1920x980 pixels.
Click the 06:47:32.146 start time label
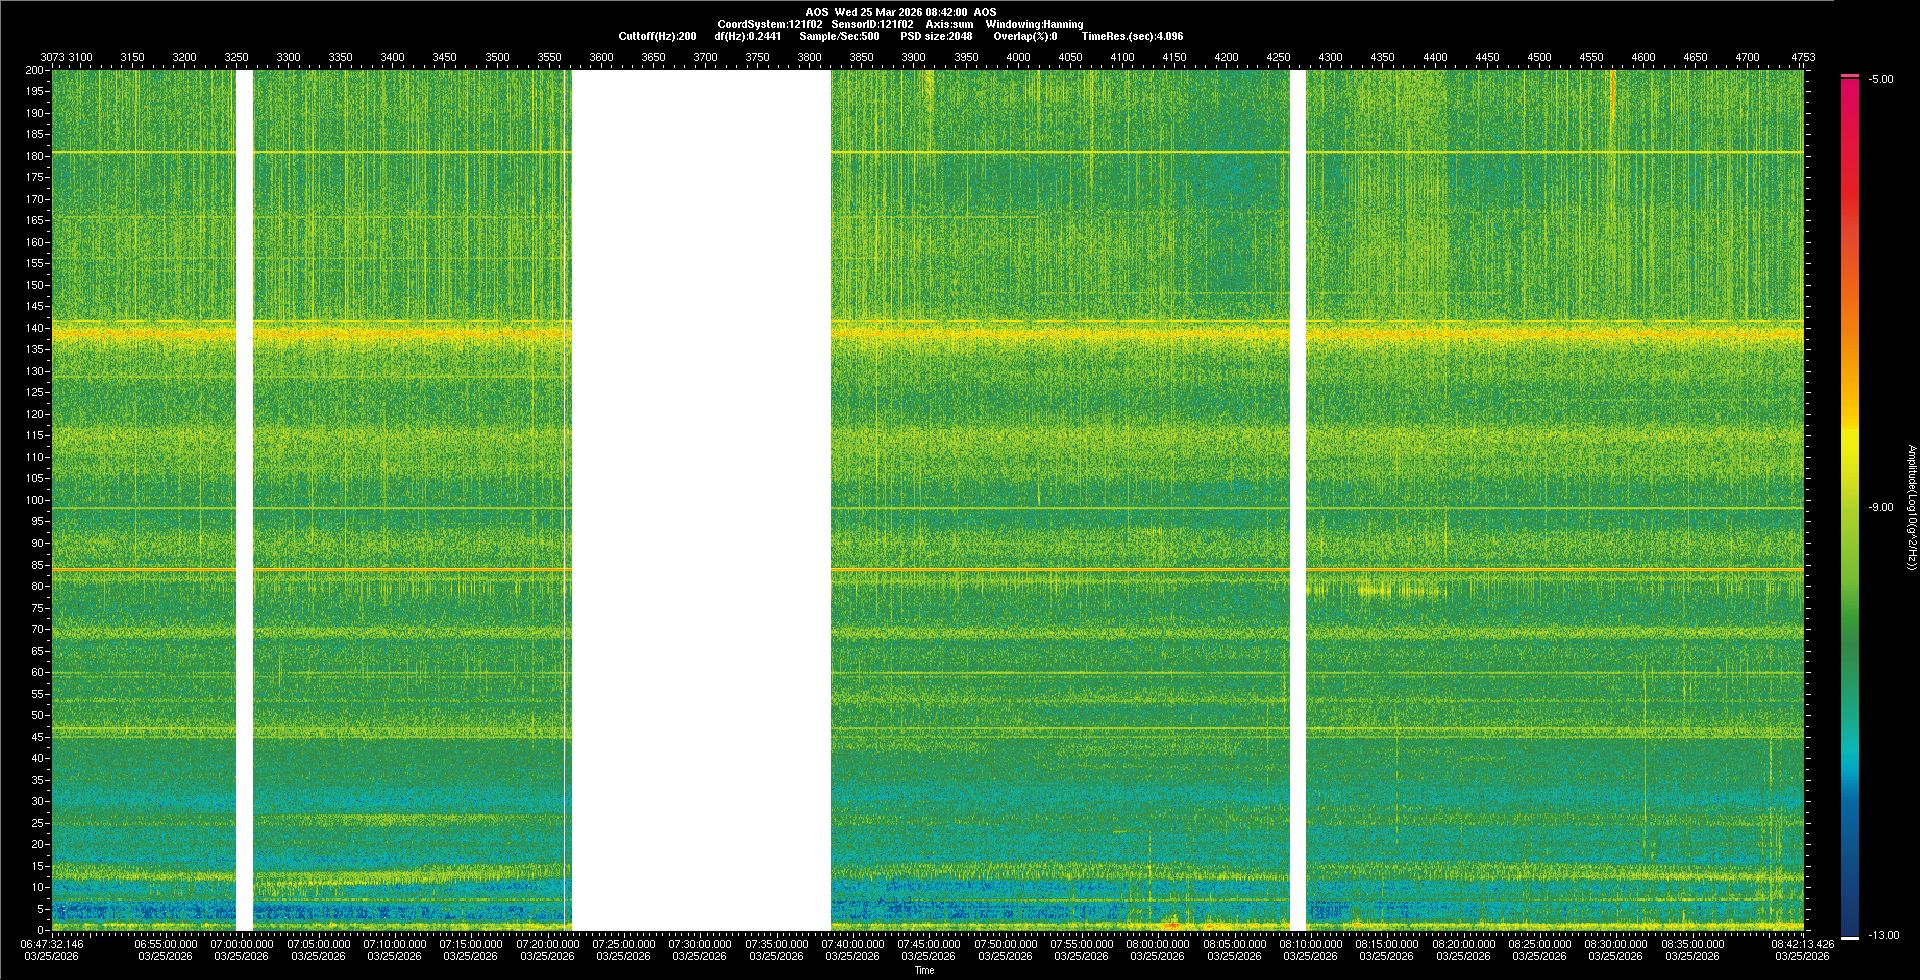(52, 943)
